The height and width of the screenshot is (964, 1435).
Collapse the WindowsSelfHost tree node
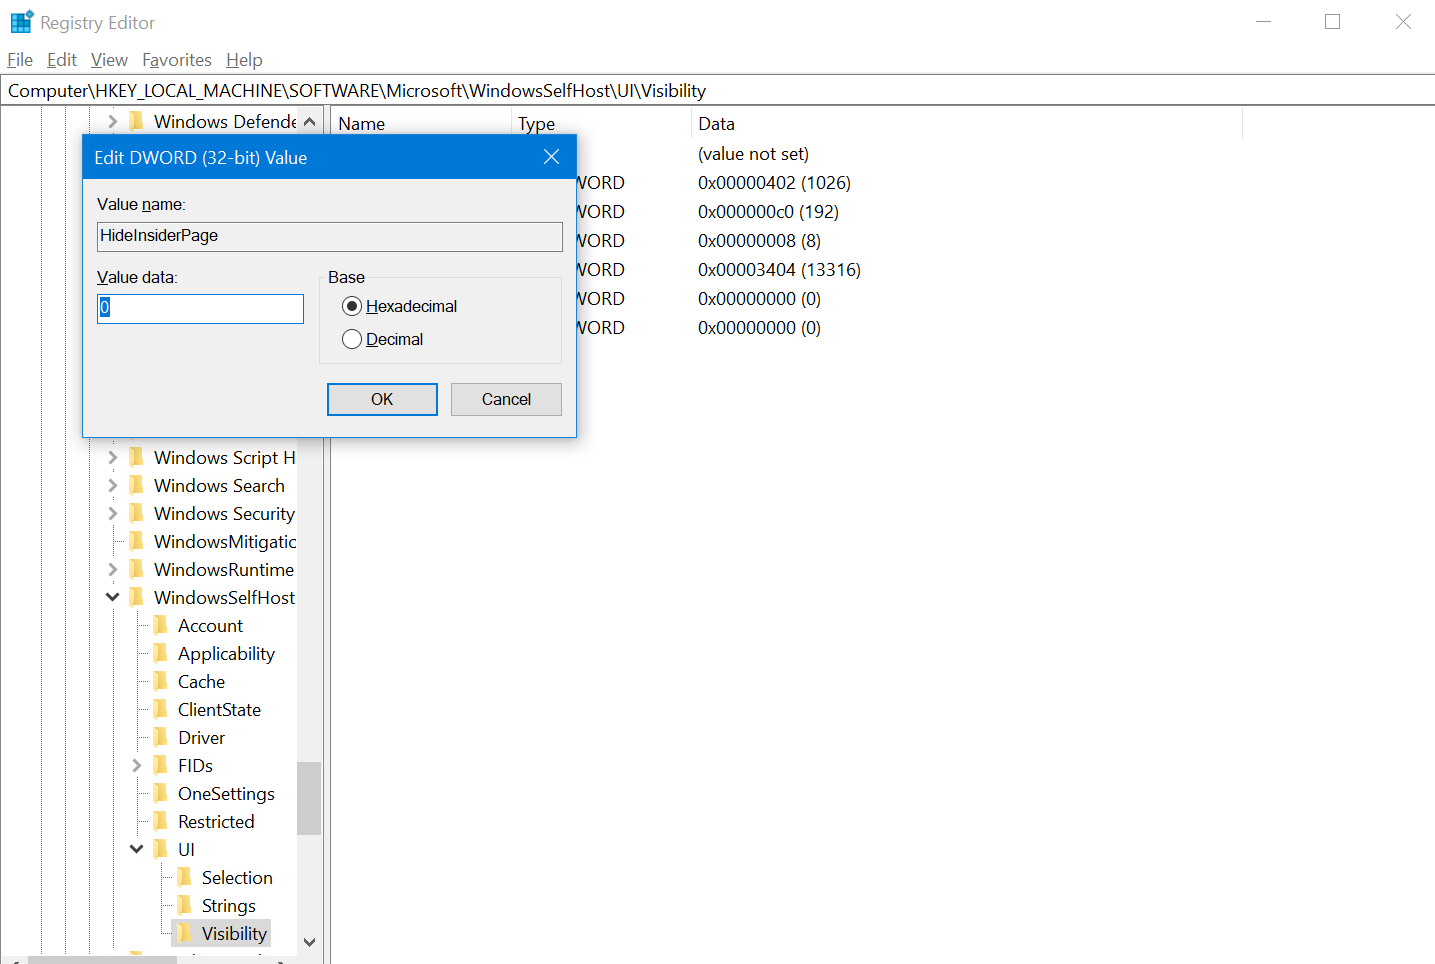[x=112, y=597]
